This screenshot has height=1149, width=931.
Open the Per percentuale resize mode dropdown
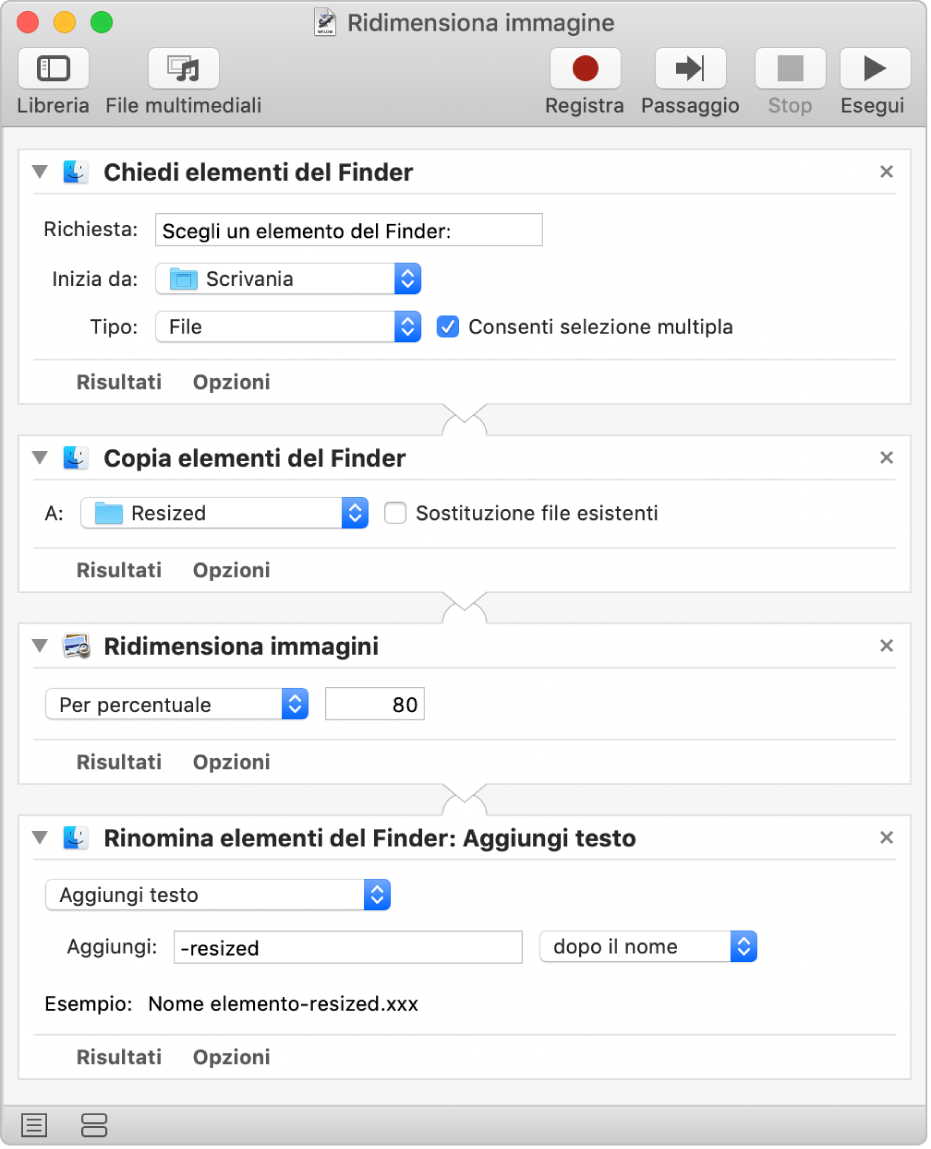tap(176, 704)
